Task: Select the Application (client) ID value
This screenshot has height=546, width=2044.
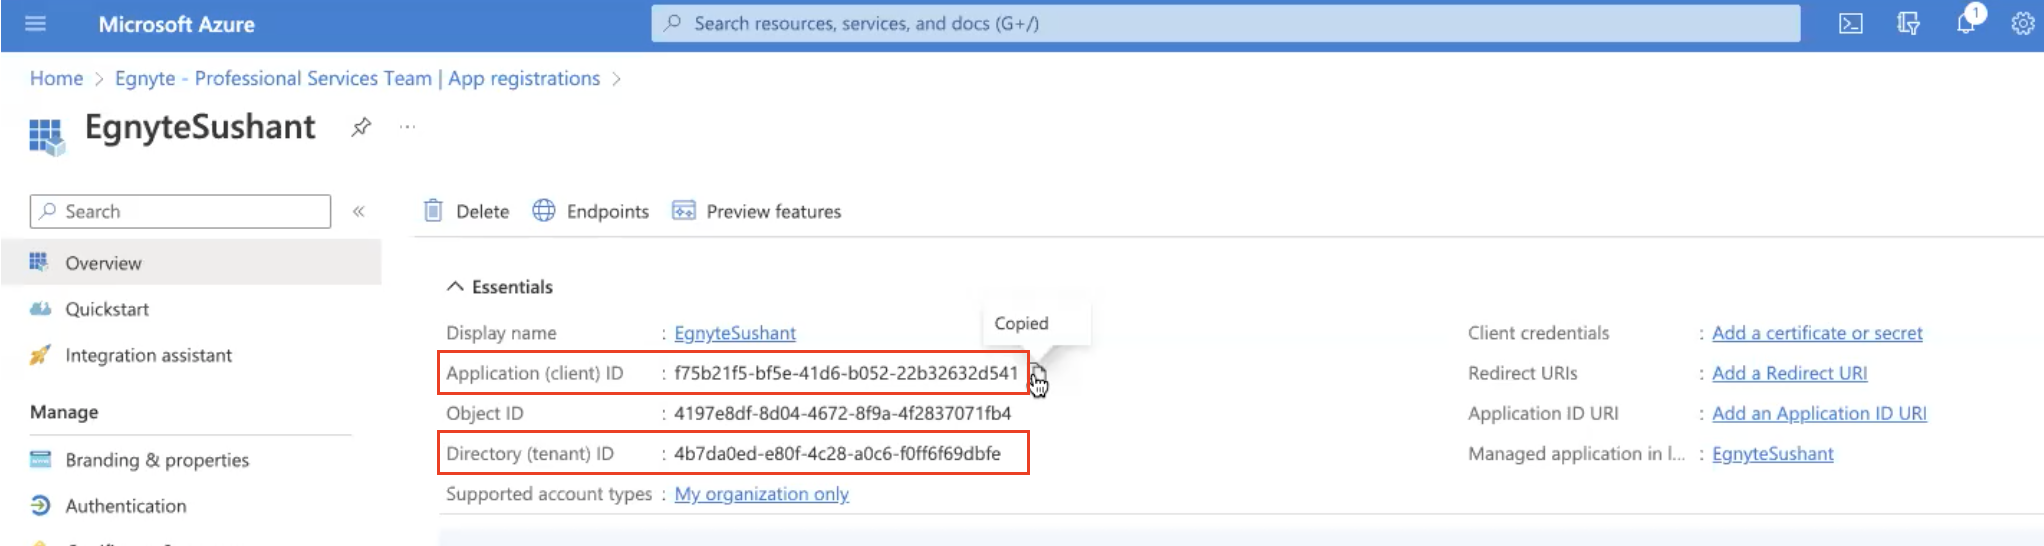Action: pos(846,373)
